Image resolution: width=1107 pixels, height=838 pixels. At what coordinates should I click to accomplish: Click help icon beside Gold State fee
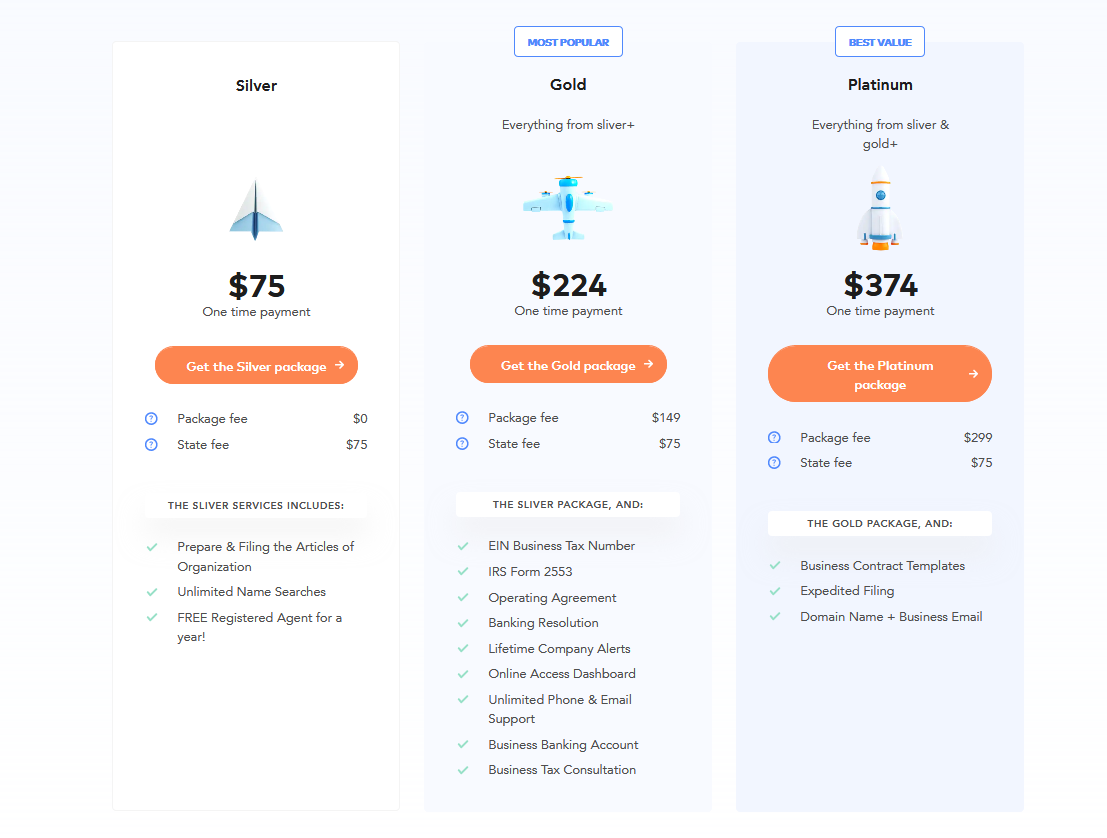462,444
